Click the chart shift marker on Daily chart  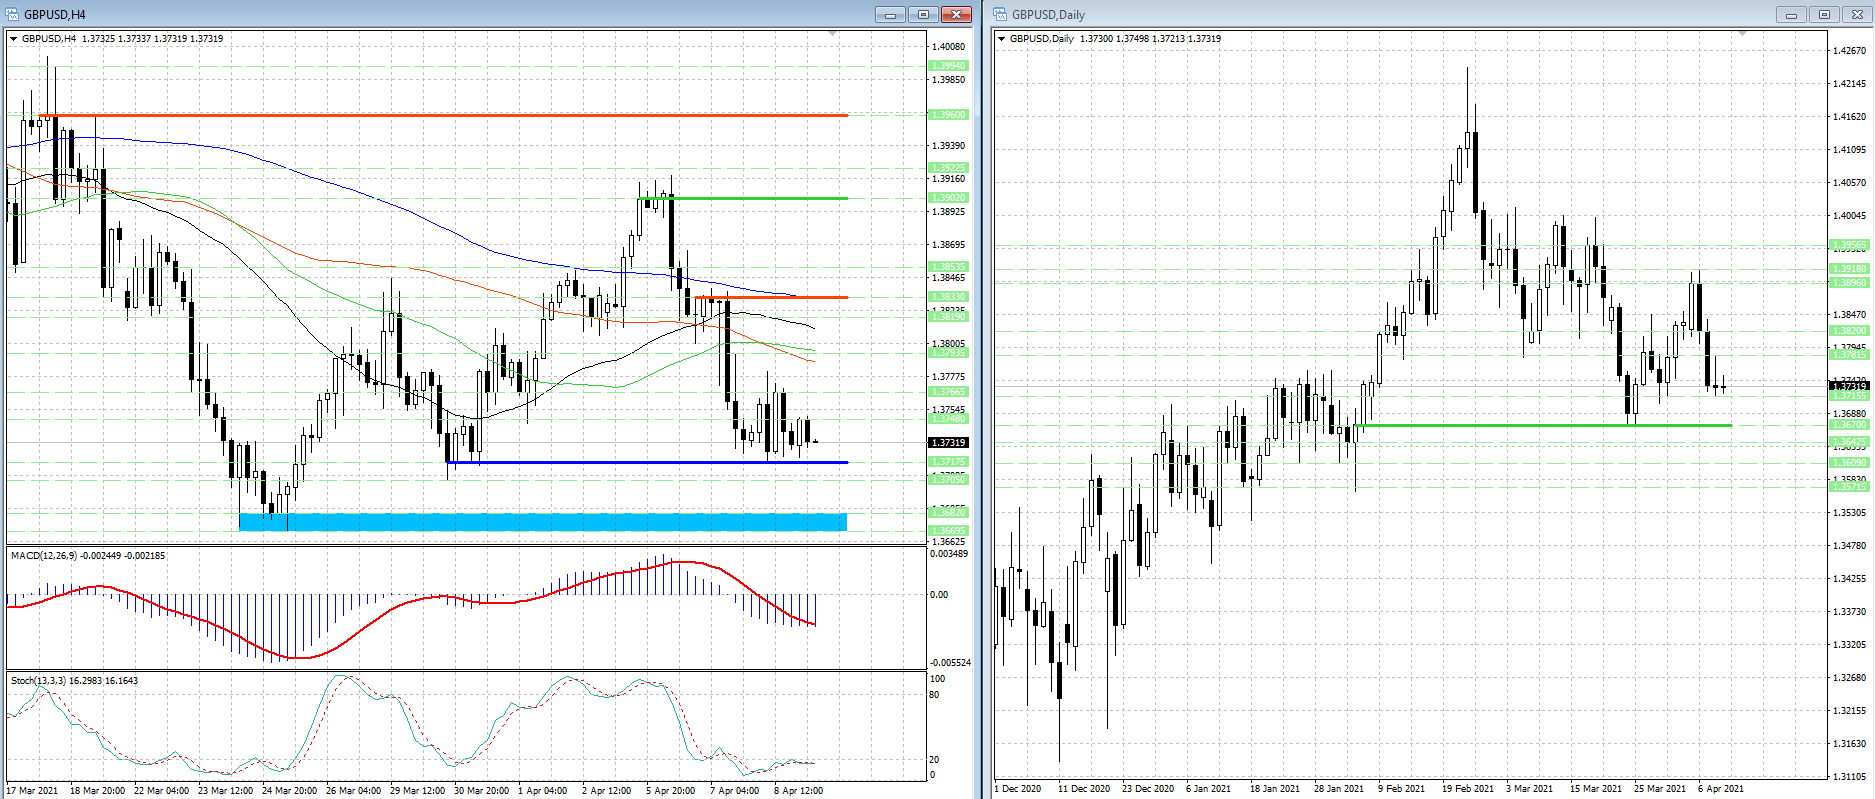1742,34
